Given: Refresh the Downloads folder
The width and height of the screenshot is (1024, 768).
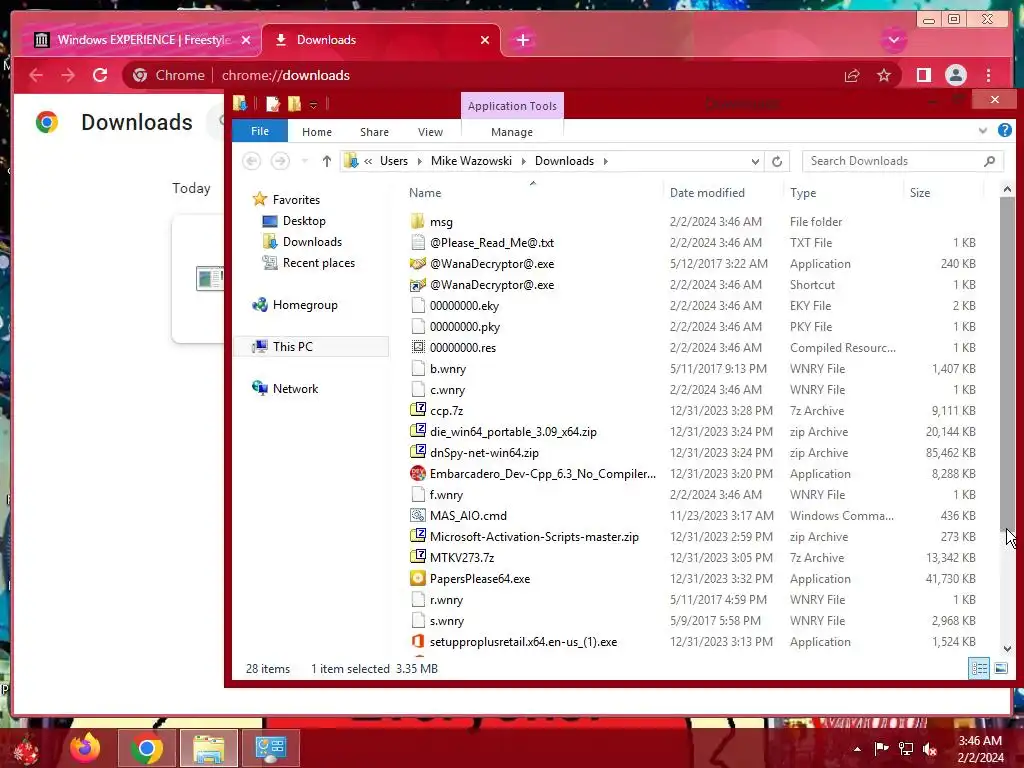Looking at the screenshot, I should (x=776, y=161).
